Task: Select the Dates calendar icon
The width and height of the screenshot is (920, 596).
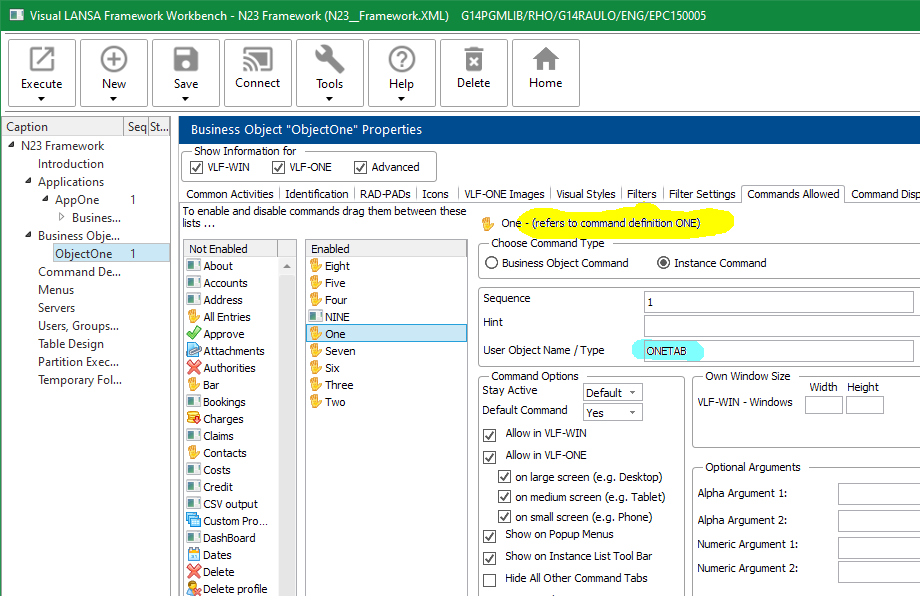Action: tap(194, 554)
